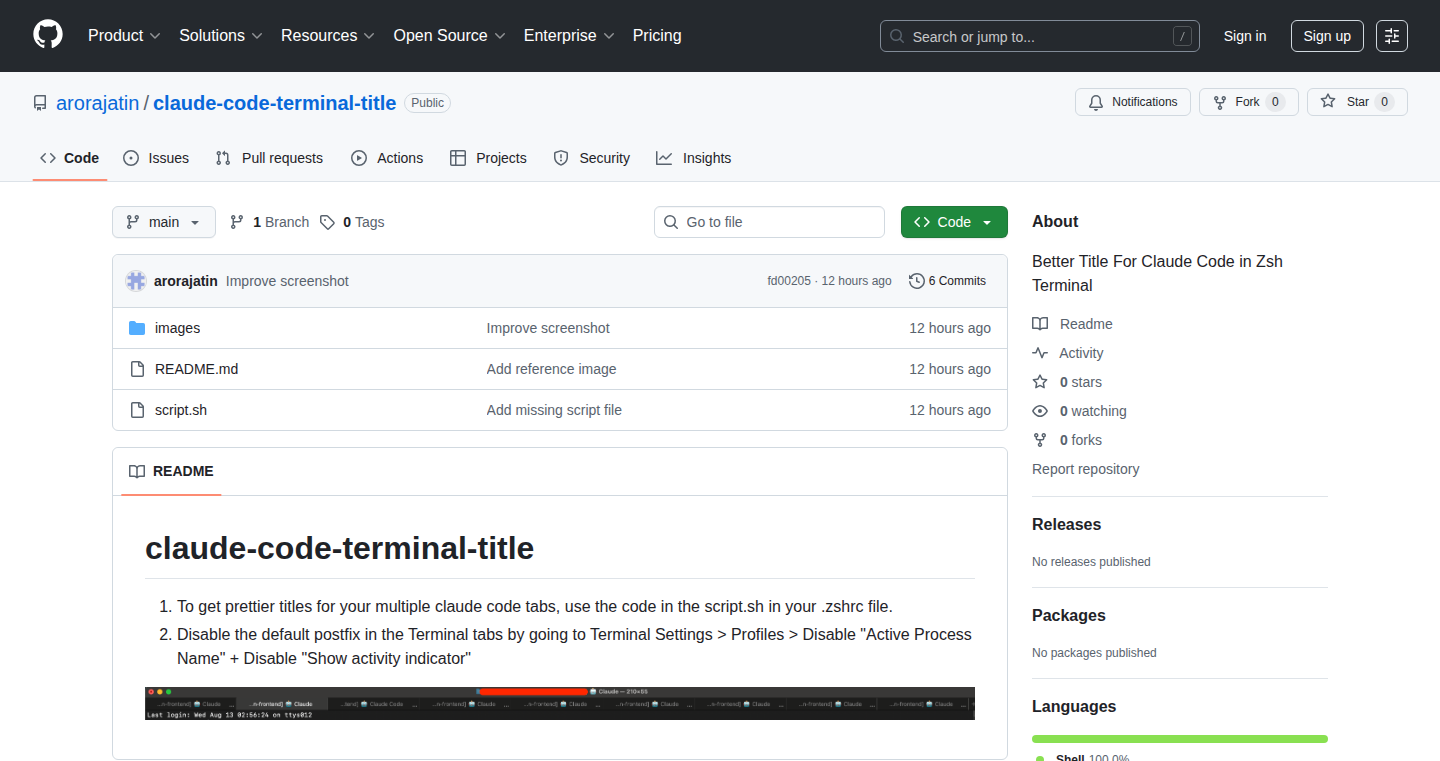Expand the Enterprise menu

coord(570,35)
